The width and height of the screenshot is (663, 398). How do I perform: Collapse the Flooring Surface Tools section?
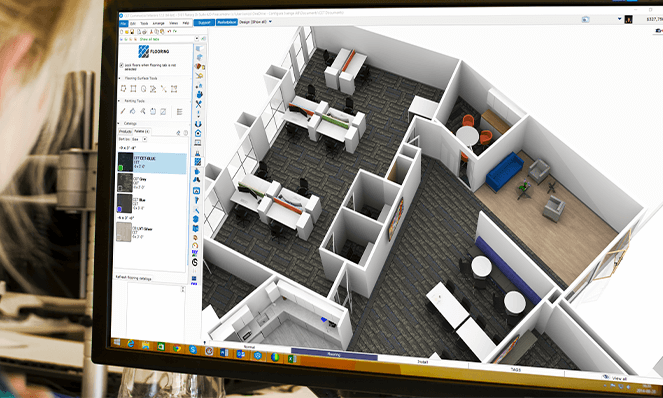point(120,78)
